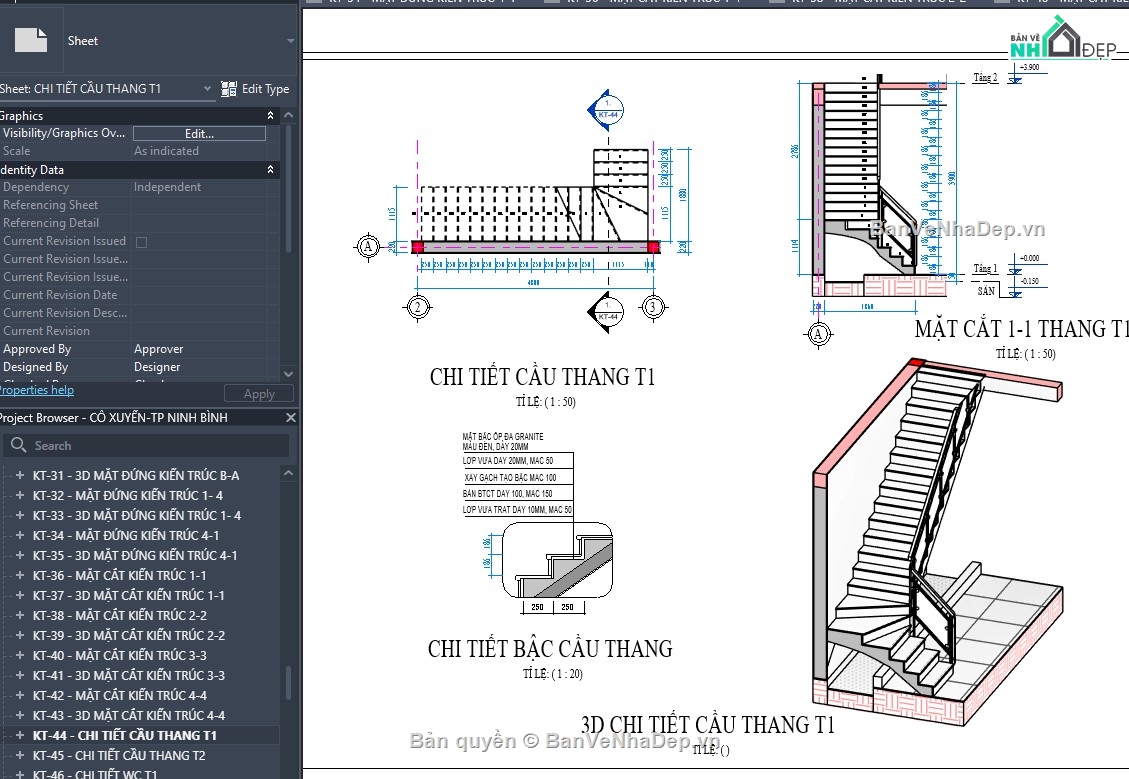Image resolution: width=1129 pixels, height=779 pixels.
Task: Click Properties panel scroll-up arrow
Action: (288, 115)
